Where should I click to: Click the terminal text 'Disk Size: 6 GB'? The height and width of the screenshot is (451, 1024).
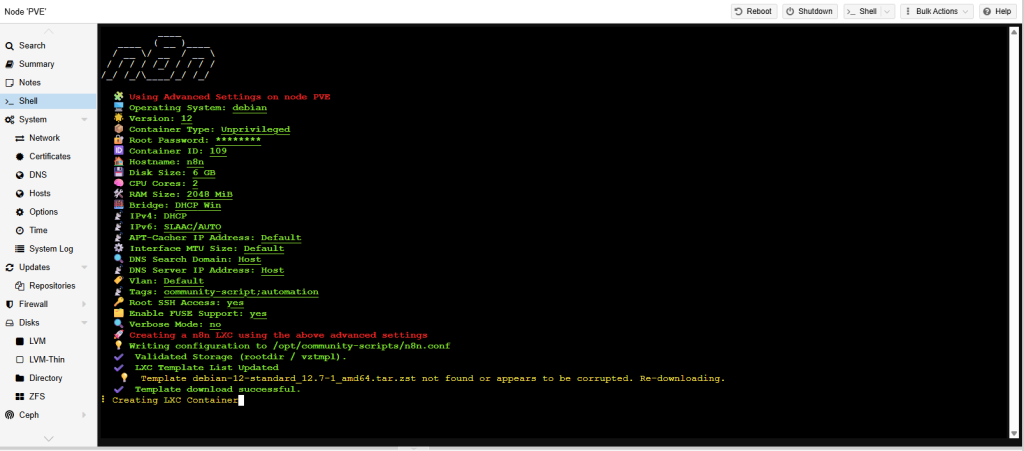pyautogui.click(x=172, y=172)
